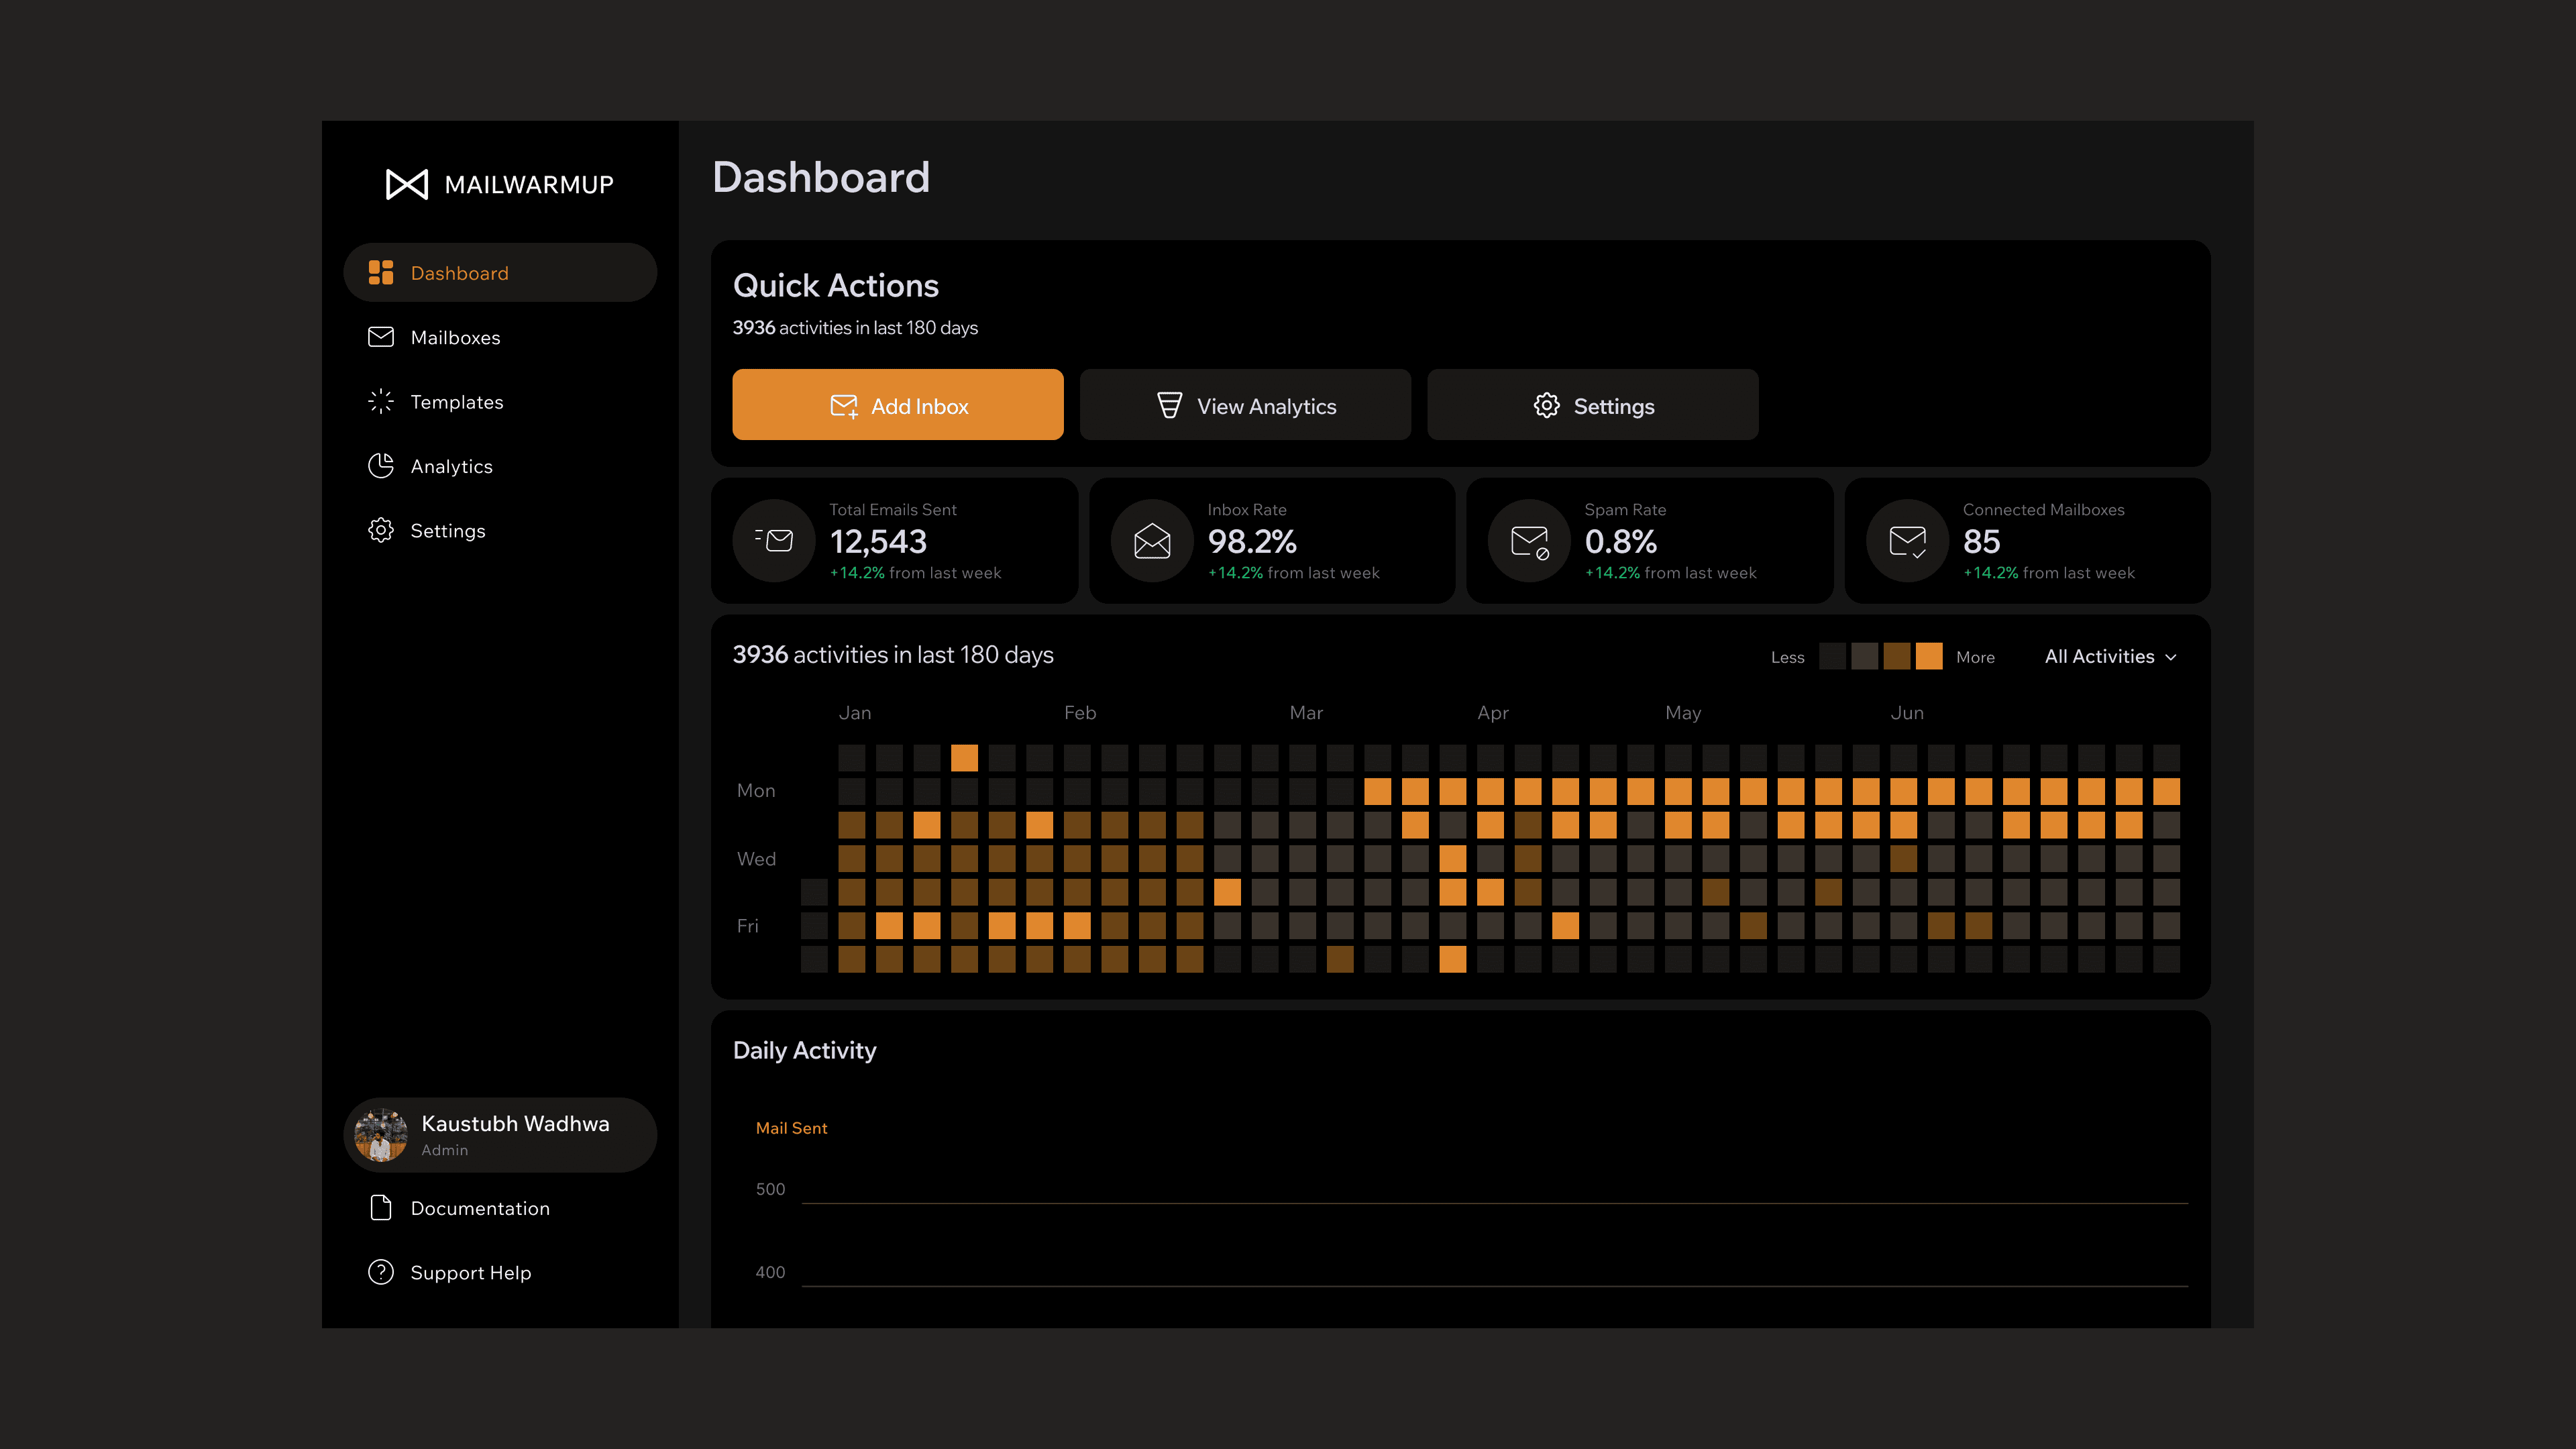Click the Support Help question mark icon
This screenshot has height=1449, width=2576.
click(x=381, y=1272)
